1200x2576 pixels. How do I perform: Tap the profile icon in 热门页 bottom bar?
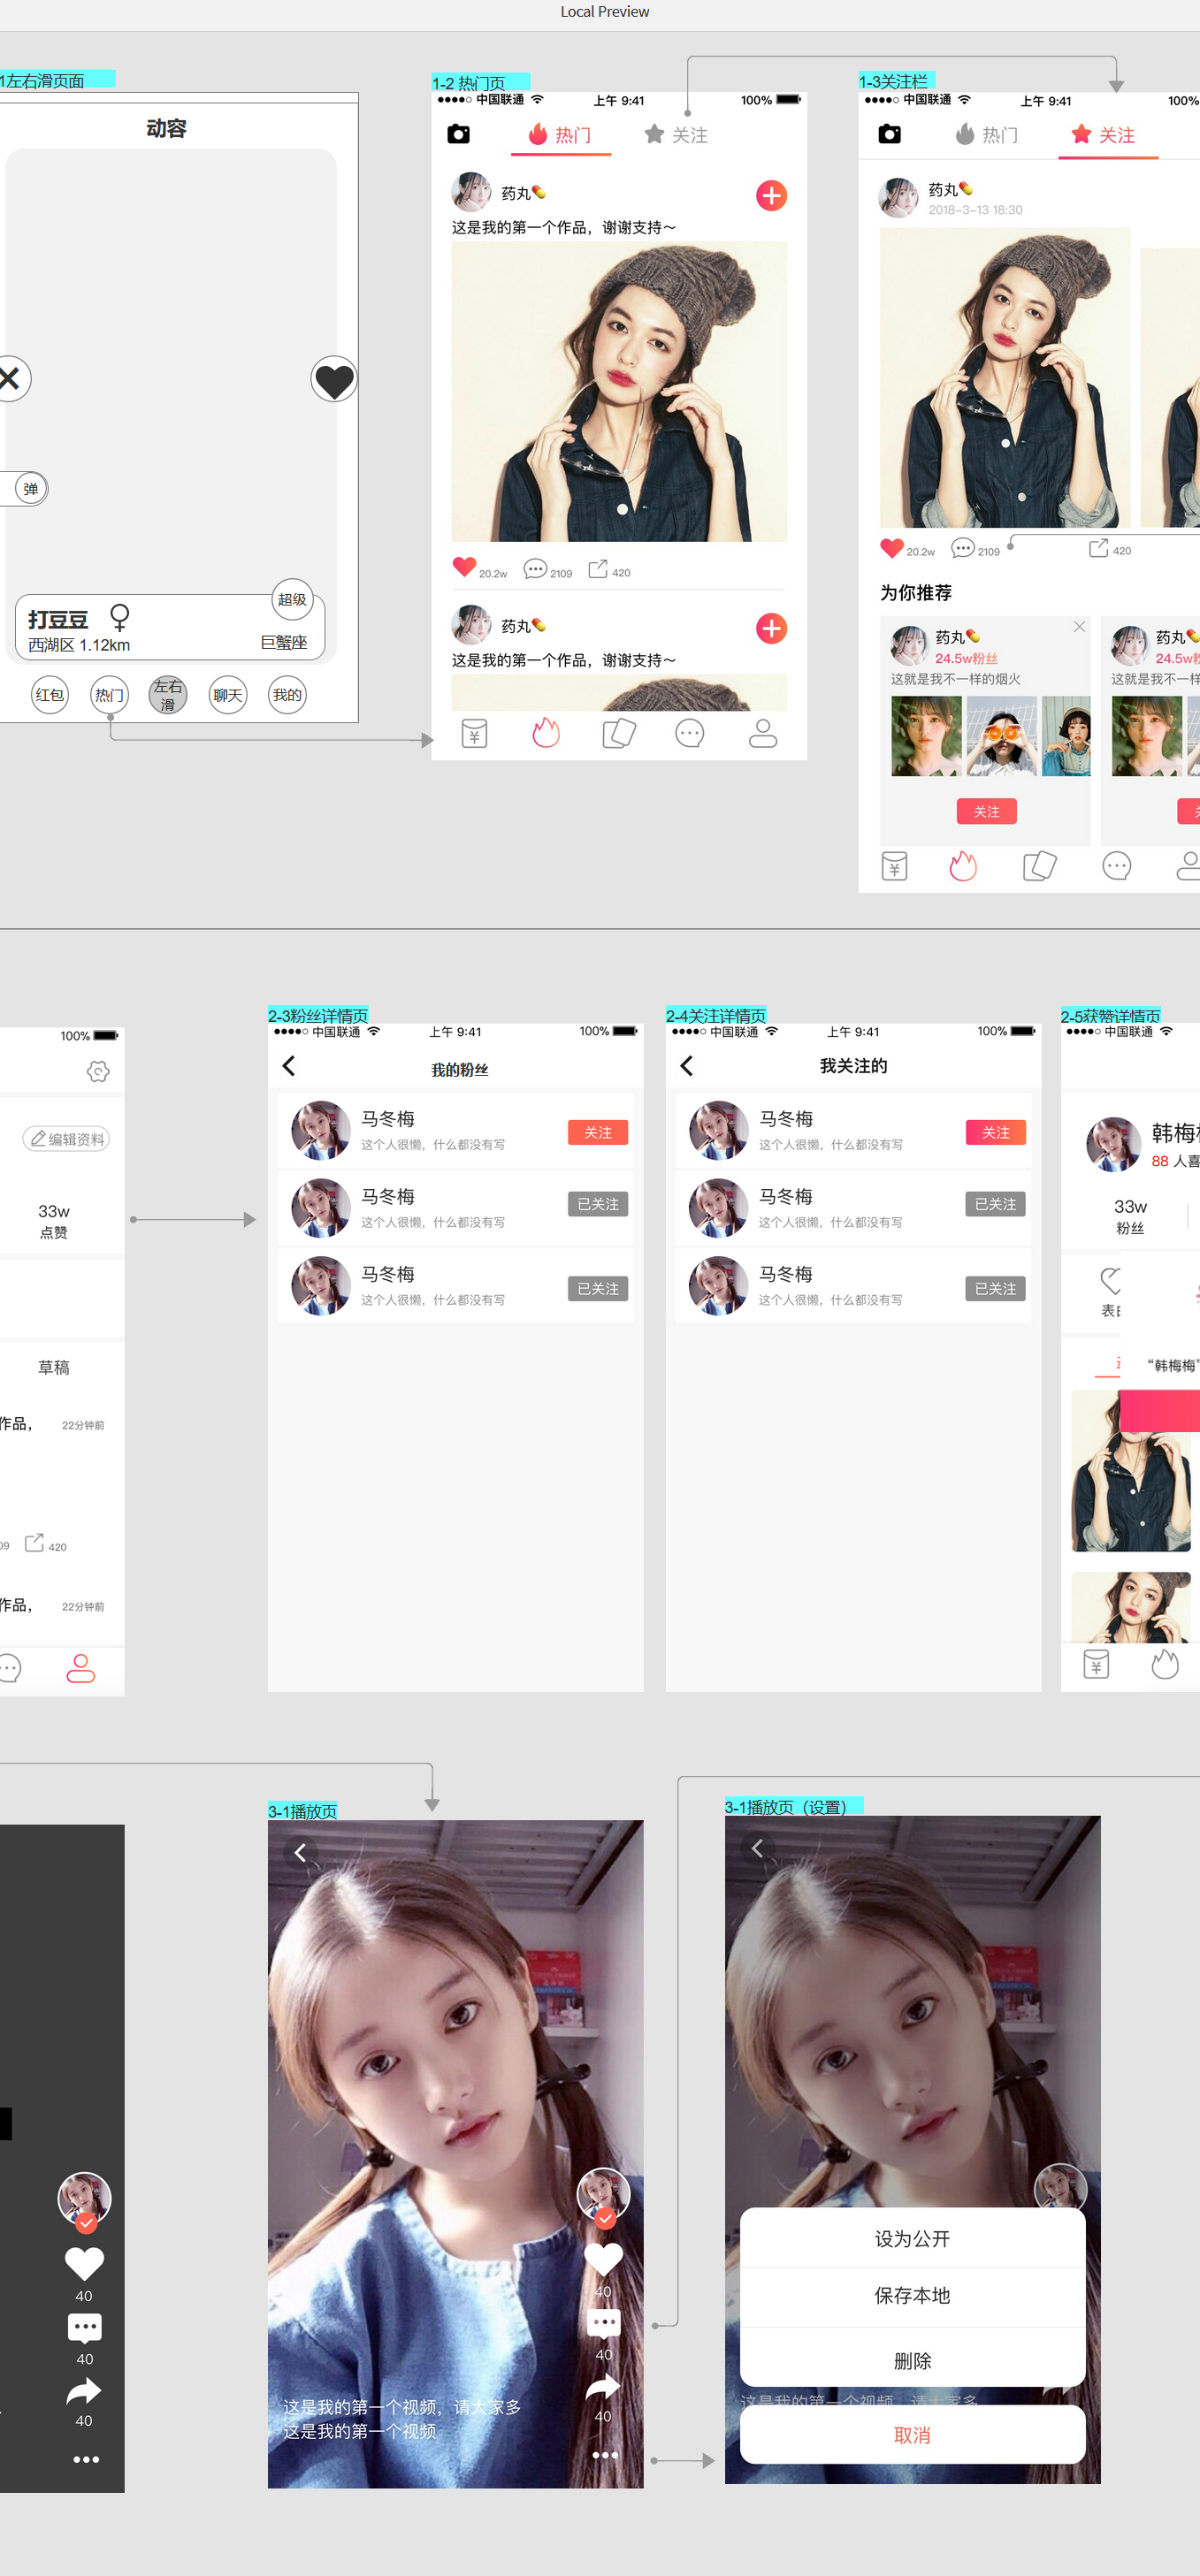click(x=763, y=733)
